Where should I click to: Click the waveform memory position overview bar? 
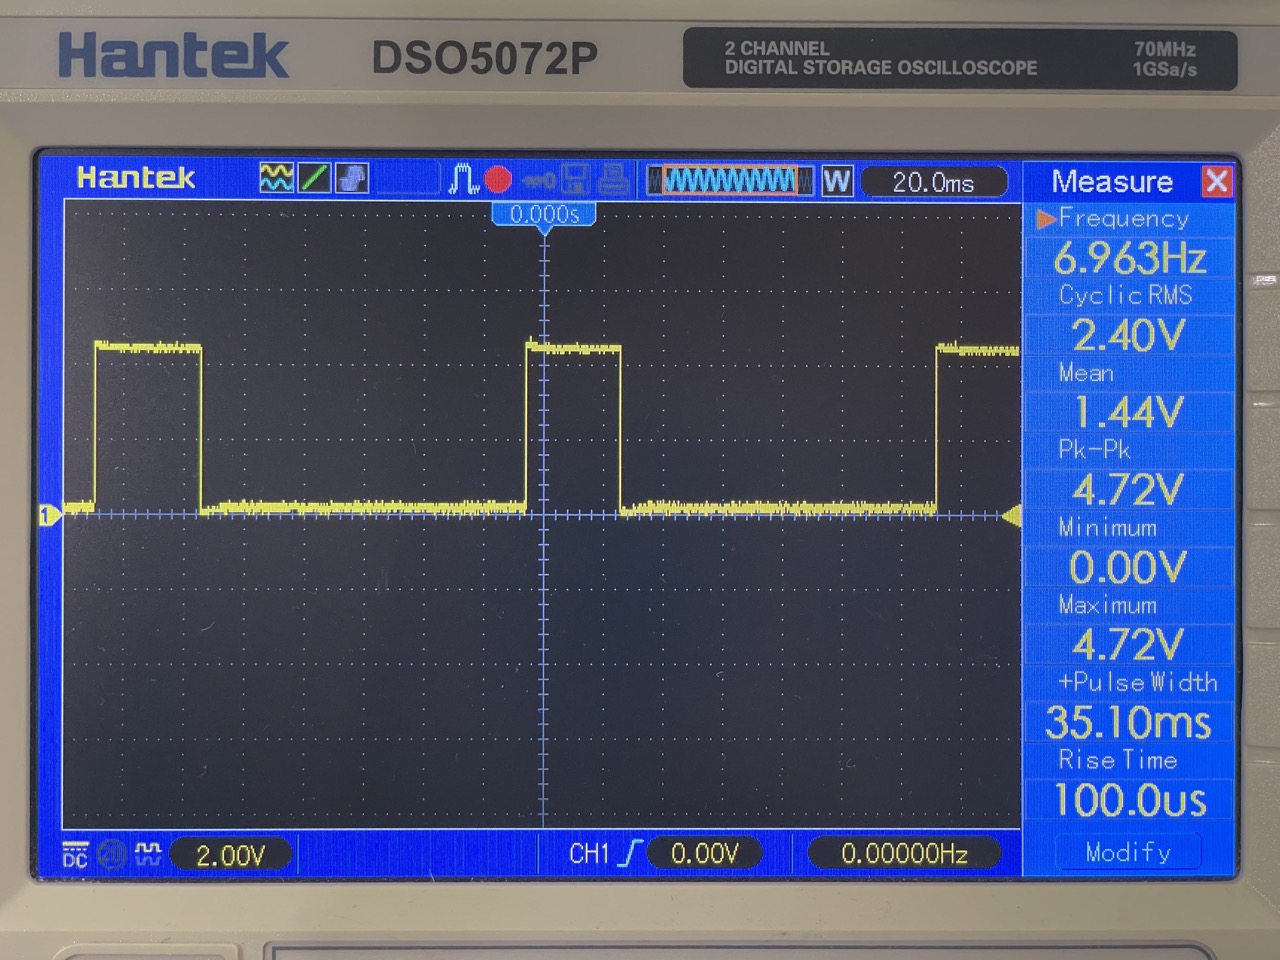(730, 181)
